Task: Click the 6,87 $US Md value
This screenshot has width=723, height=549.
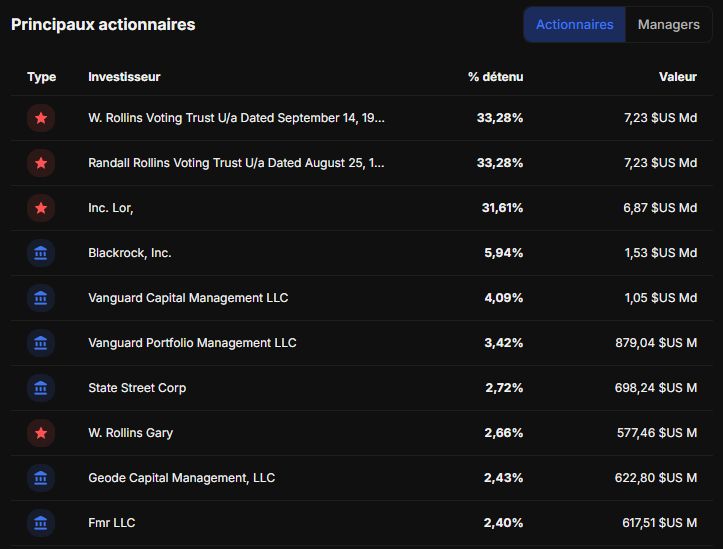Action: 660,208
